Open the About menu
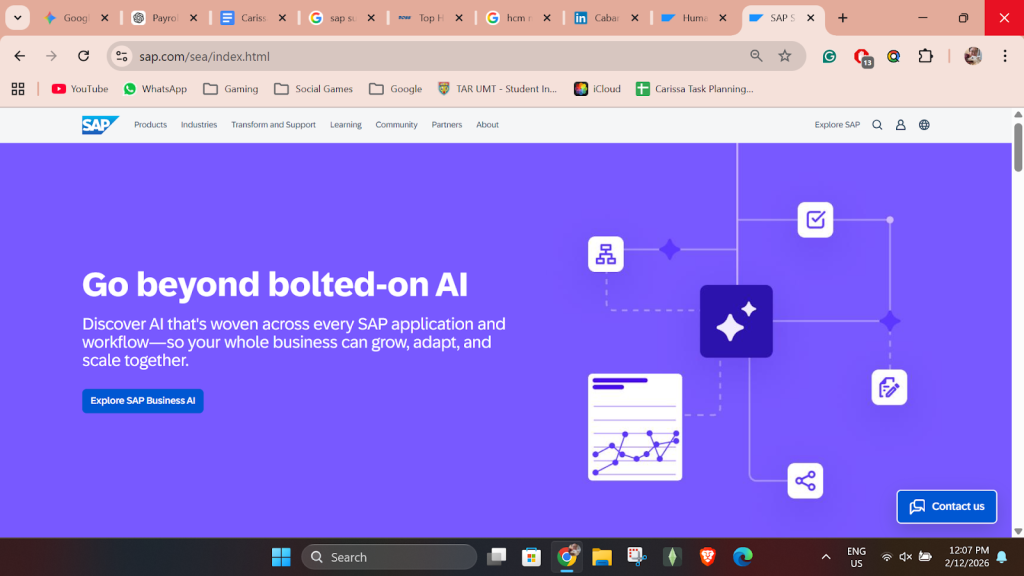This screenshot has width=1024, height=576. (x=487, y=125)
